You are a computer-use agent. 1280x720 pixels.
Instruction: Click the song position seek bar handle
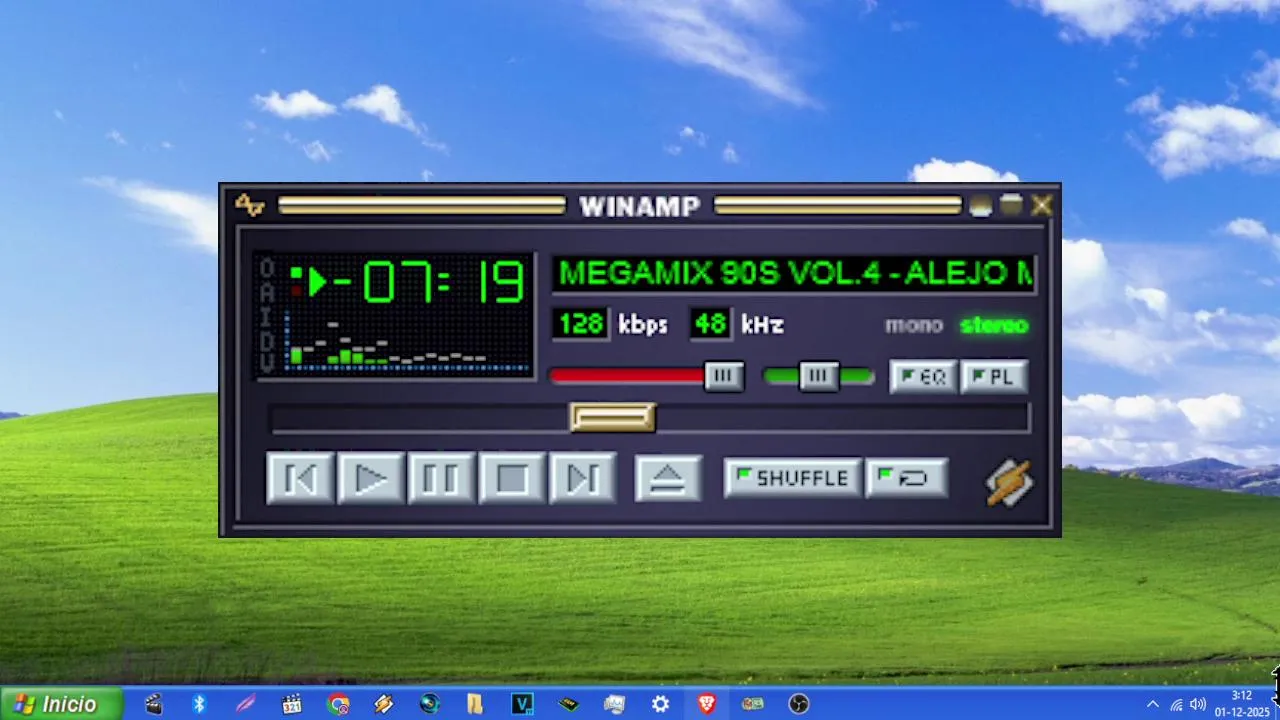tap(613, 417)
